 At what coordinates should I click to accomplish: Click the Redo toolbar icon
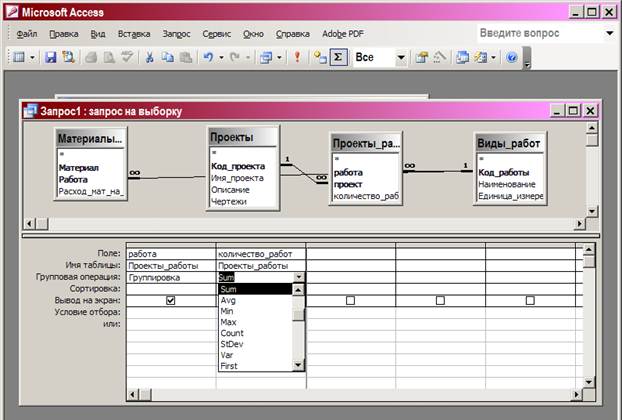pyautogui.click(x=235, y=58)
